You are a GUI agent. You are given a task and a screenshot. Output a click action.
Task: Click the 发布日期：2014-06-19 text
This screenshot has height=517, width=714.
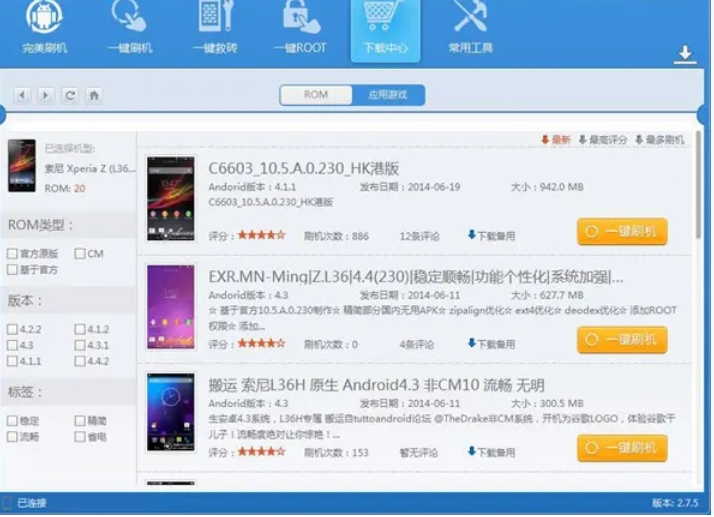click(410, 187)
